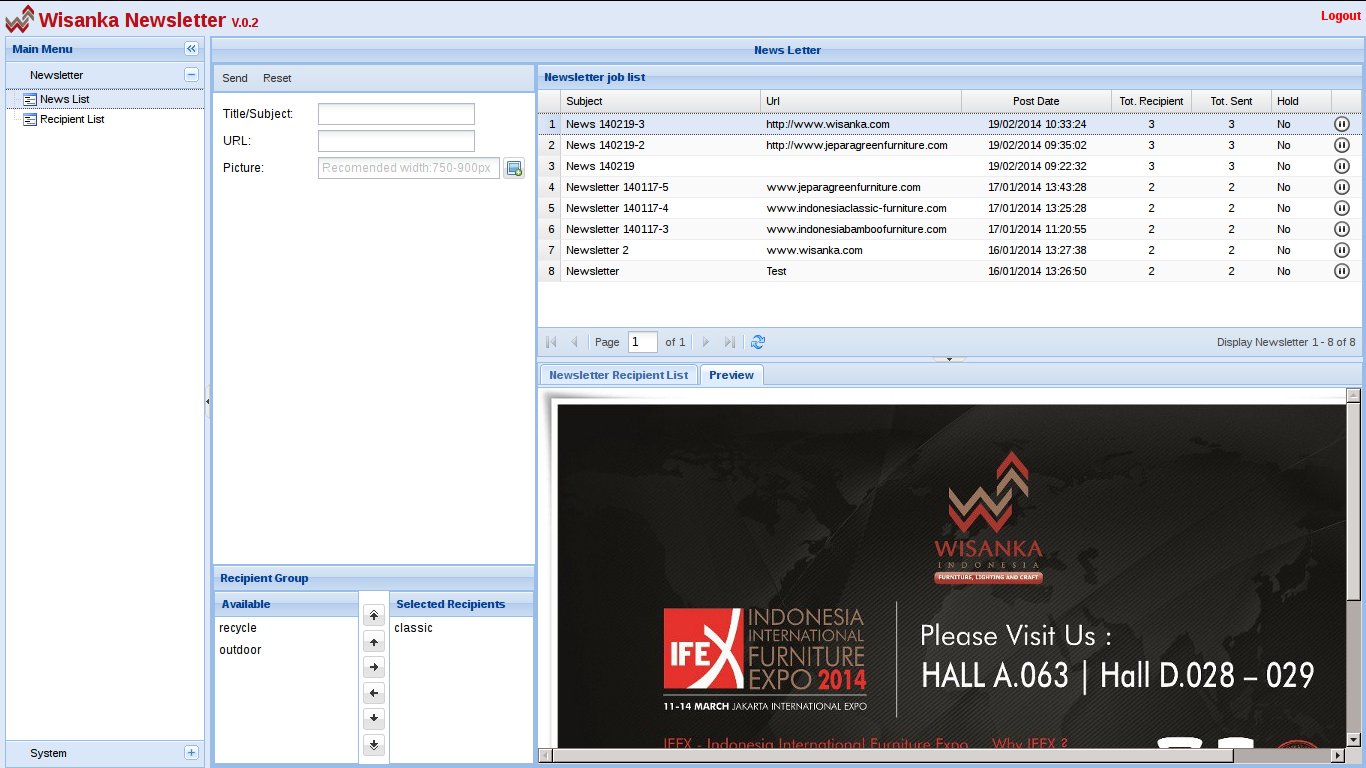
Task: Toggle hold for 'Newsletter 140117-4'
Action: (x=1342, y=208)
